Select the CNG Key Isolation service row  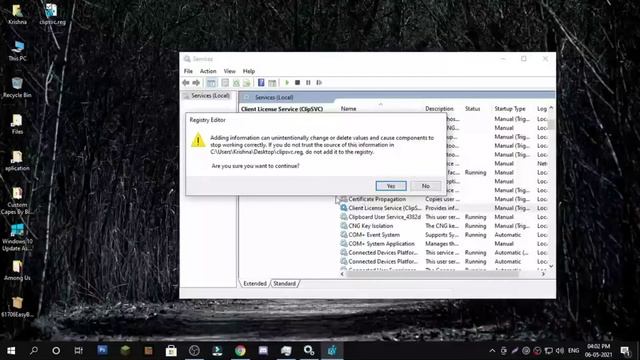coord(443,226)
